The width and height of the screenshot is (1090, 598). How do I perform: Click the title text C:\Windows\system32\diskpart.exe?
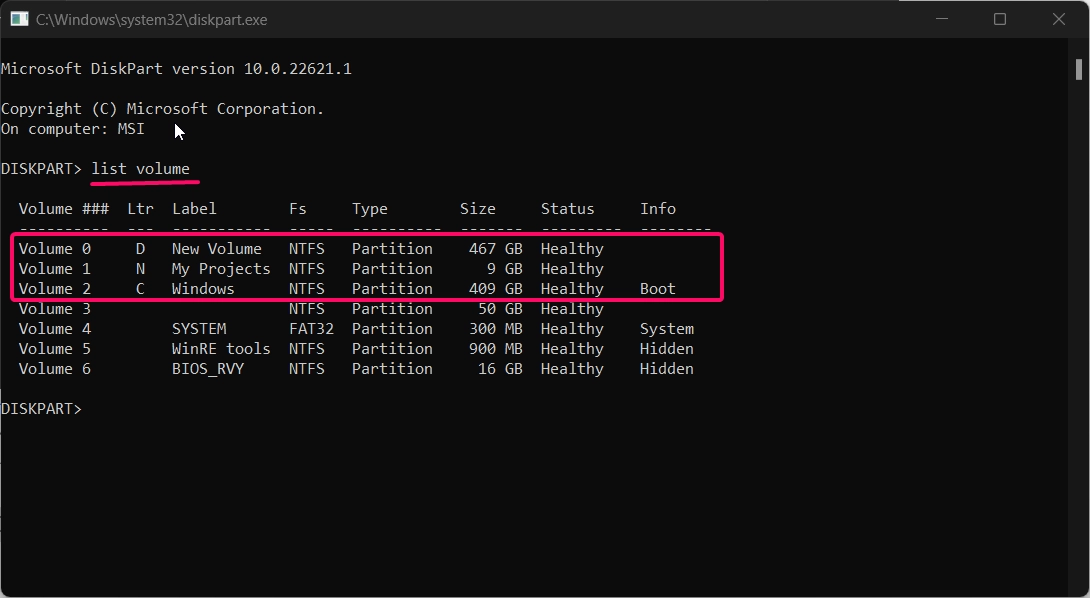click(x=152, y=20)
